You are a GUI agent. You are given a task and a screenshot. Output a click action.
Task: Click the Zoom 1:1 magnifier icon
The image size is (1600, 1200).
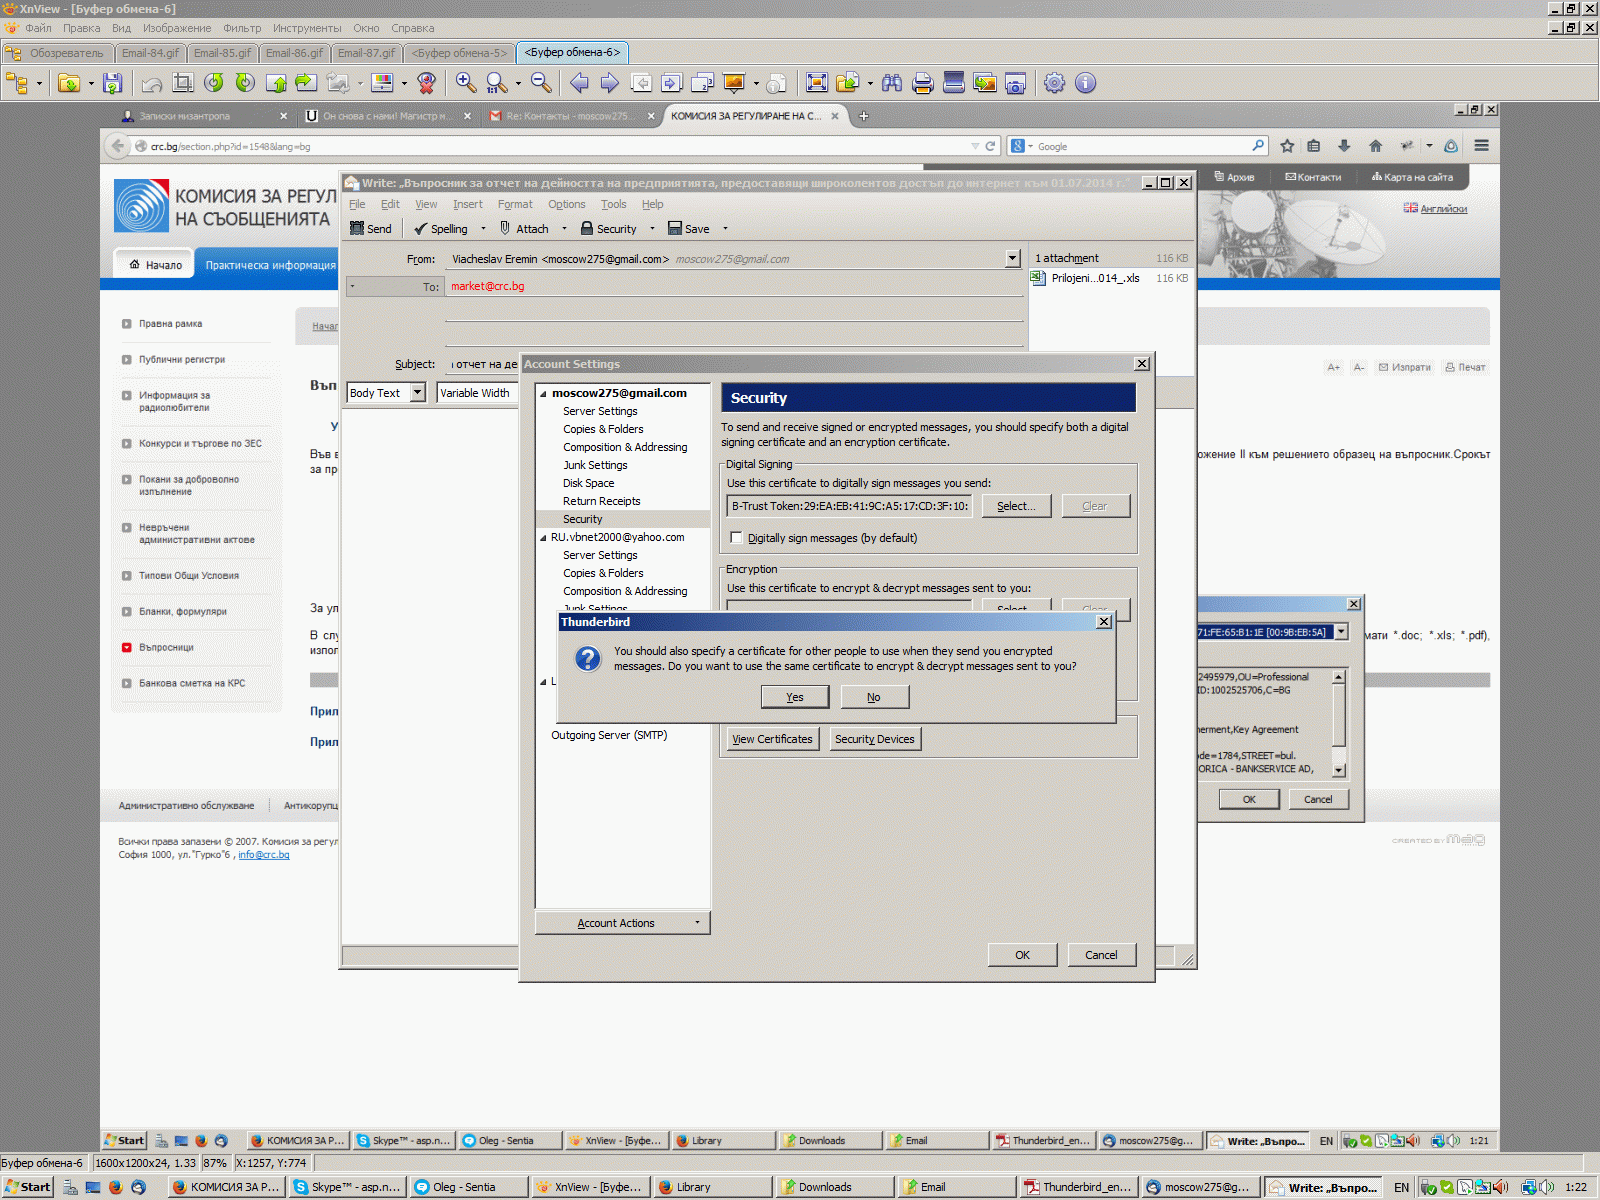click(496, 83)
